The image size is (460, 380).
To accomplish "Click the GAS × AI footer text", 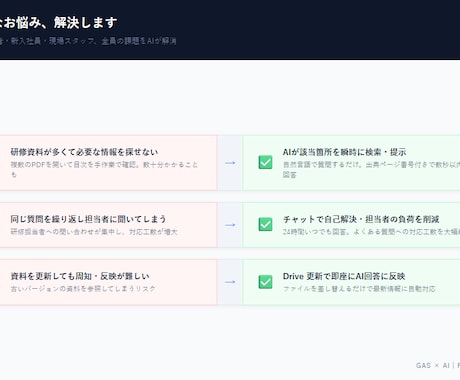I will [438, 365].
